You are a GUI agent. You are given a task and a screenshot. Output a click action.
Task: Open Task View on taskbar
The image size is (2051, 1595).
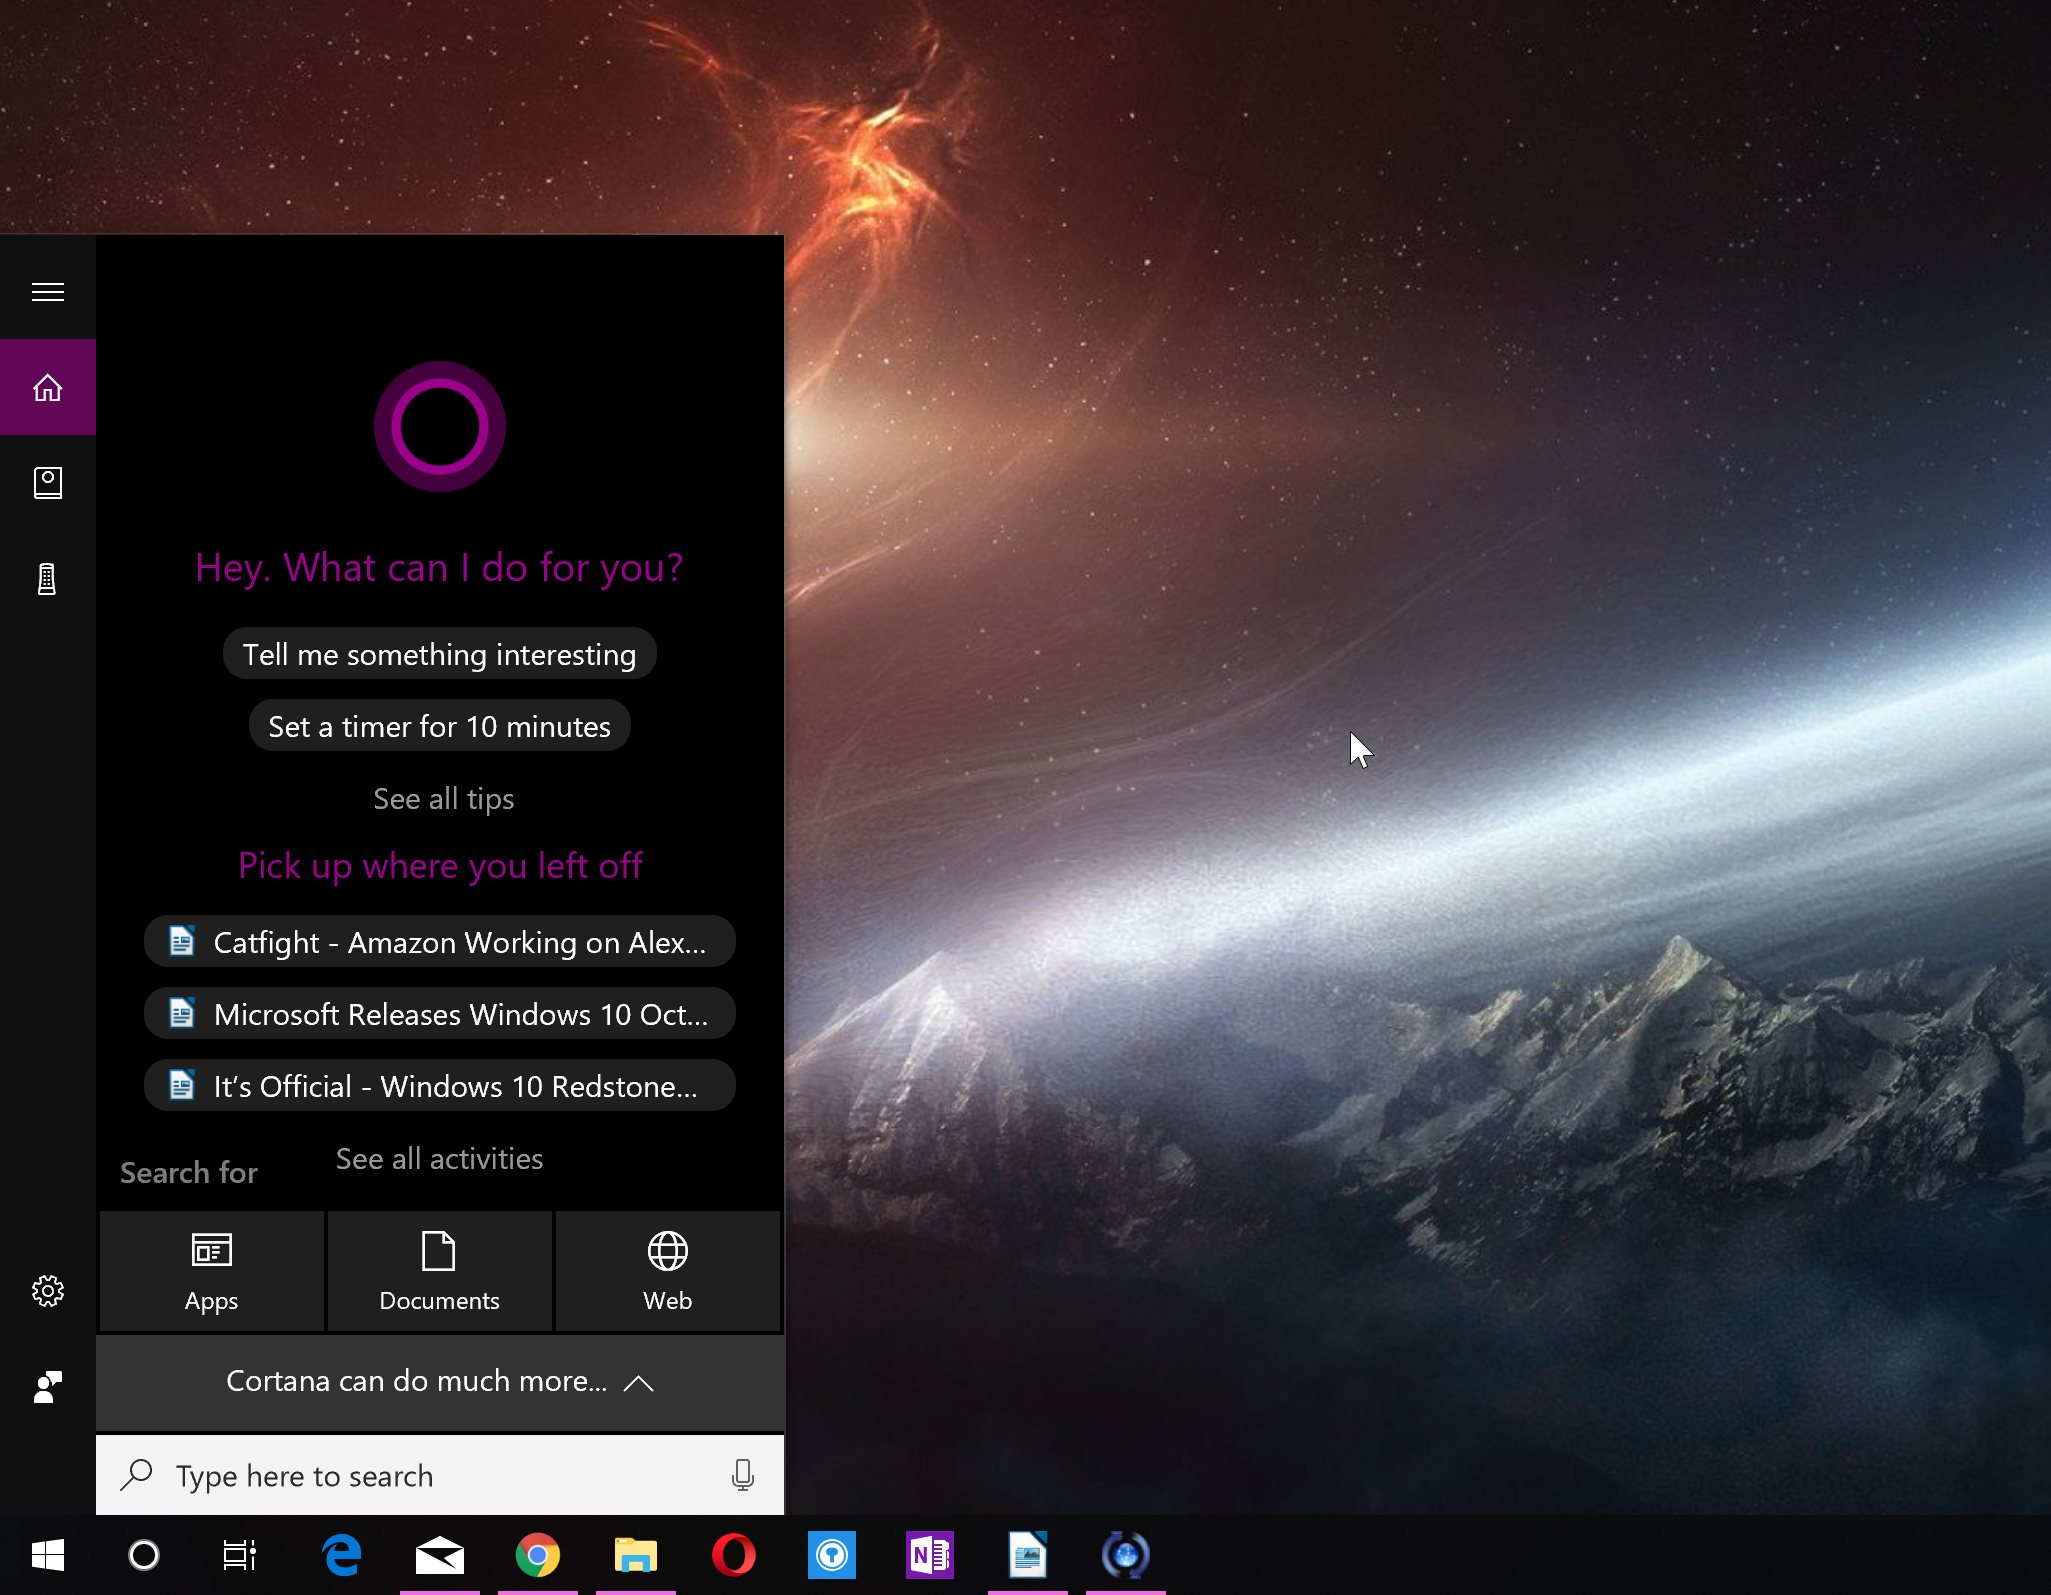(240, 1555)
